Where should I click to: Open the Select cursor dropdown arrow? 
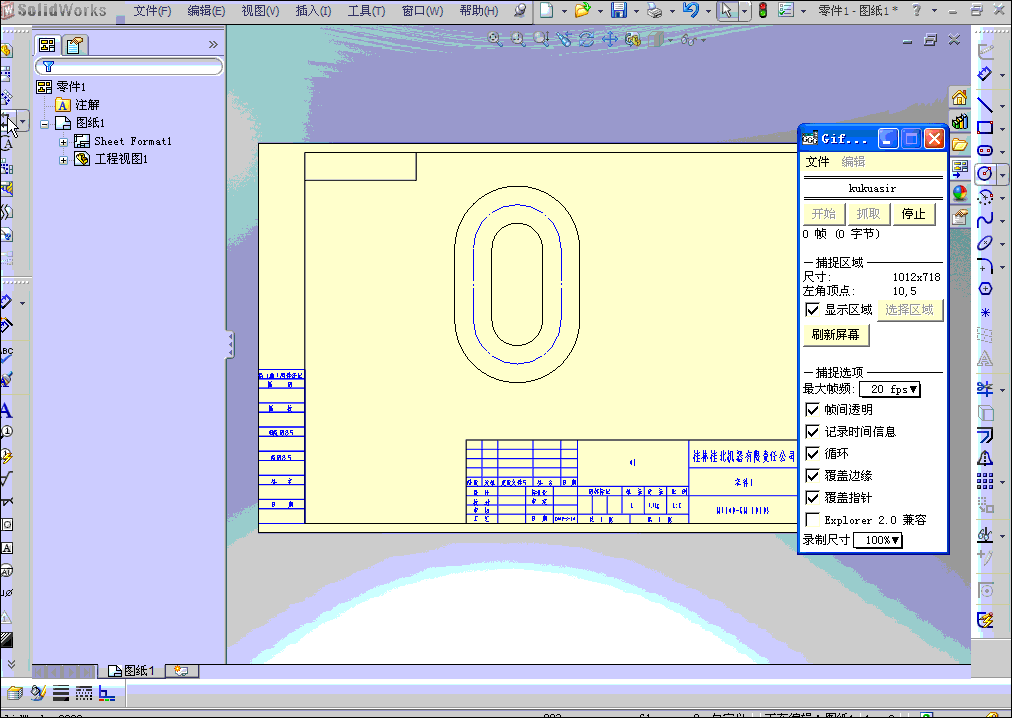click(744, 10)
